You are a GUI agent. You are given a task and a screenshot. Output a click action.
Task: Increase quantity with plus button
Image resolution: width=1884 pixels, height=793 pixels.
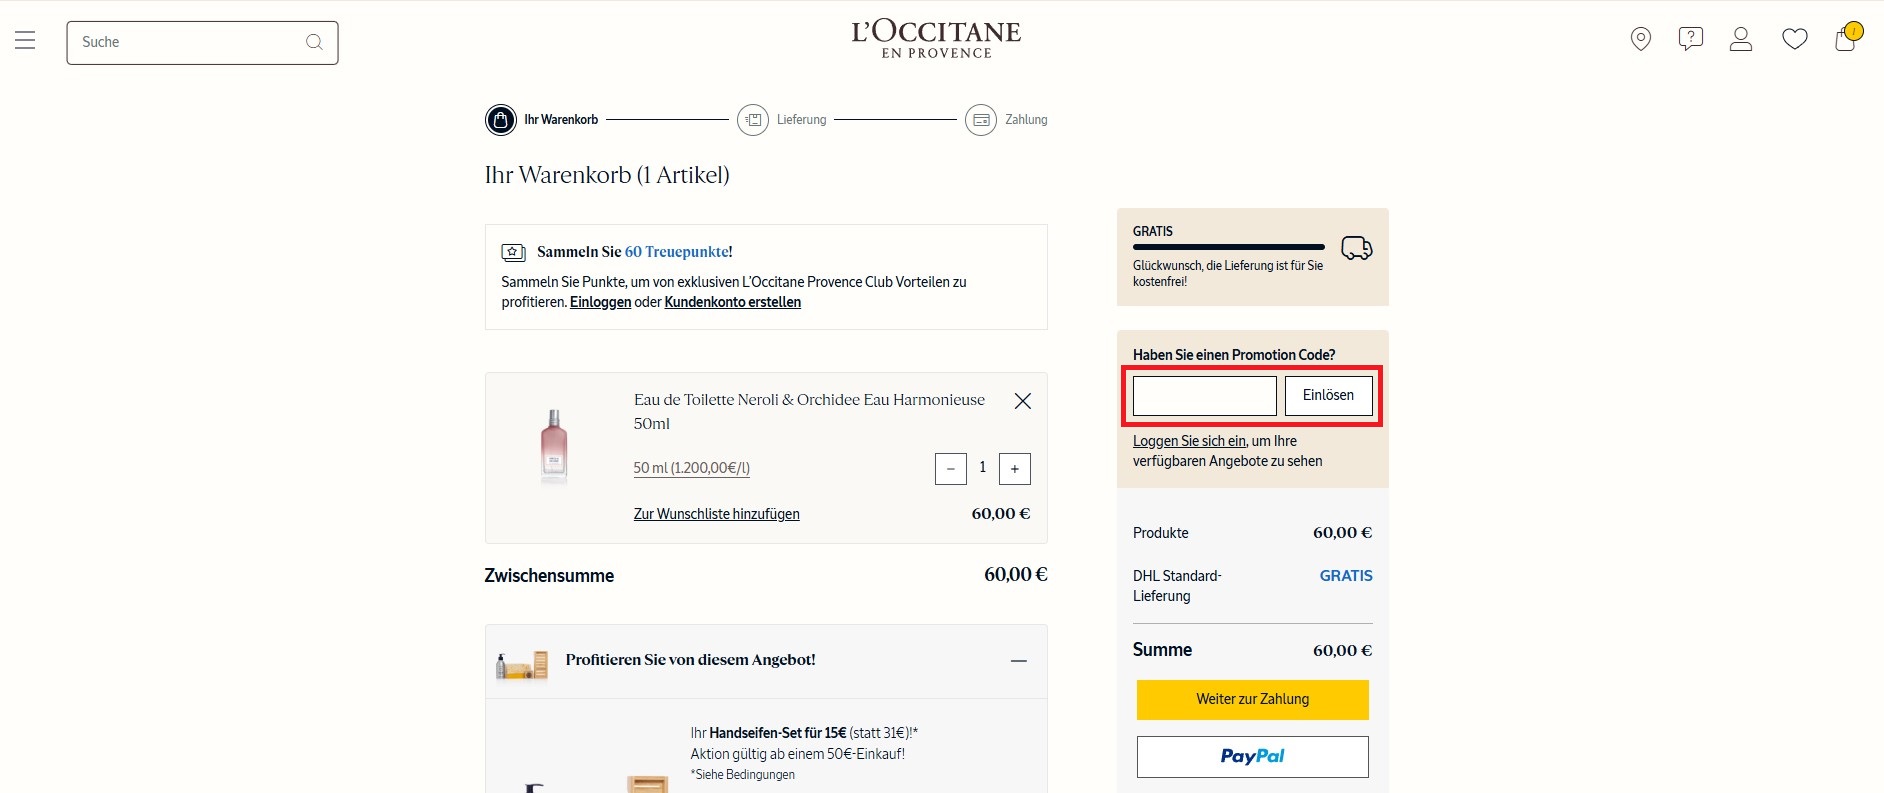[x=1015, y=469]
